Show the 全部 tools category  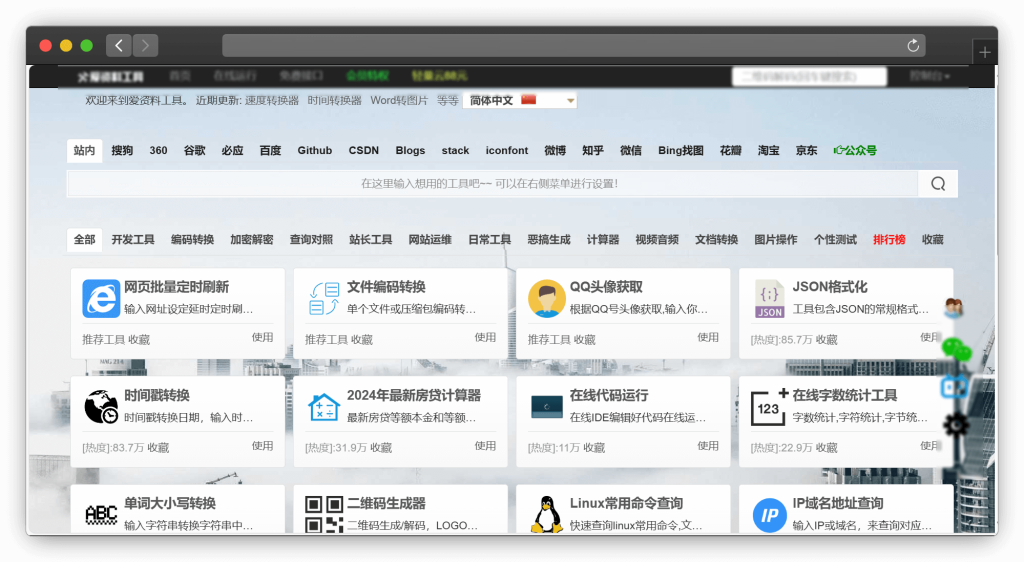tap(84, 240)
